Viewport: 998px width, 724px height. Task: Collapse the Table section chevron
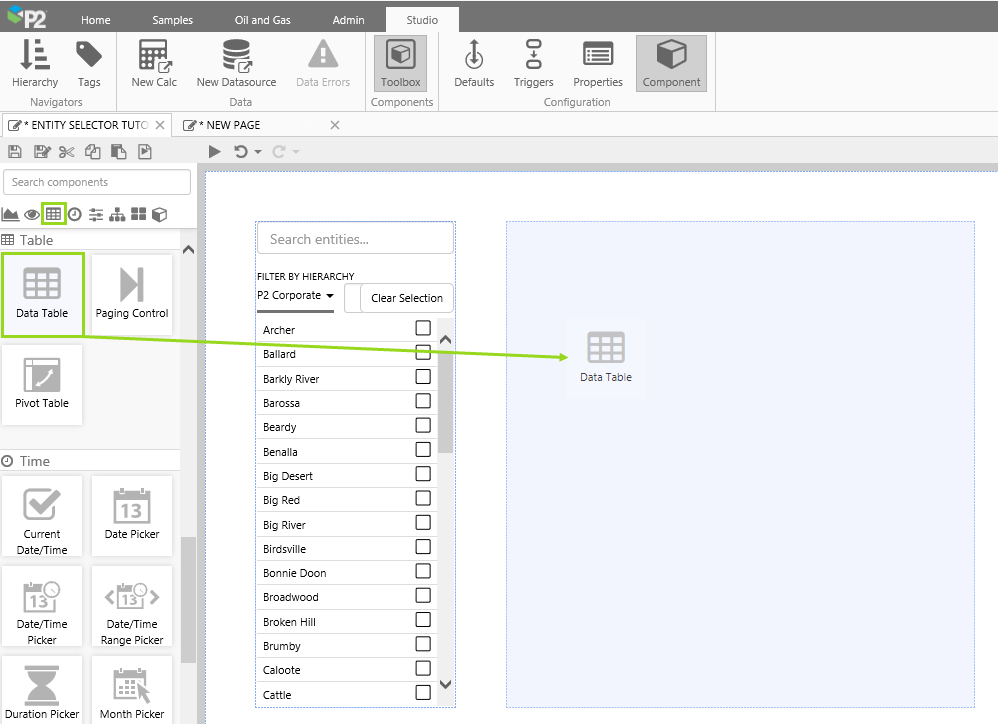point(188,250)
